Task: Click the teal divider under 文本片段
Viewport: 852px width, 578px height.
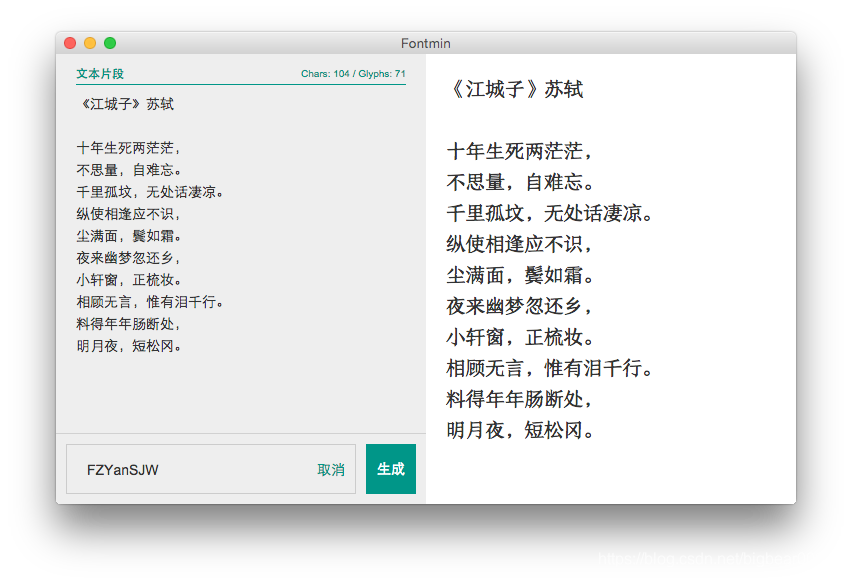Action: tap(240, 84)
